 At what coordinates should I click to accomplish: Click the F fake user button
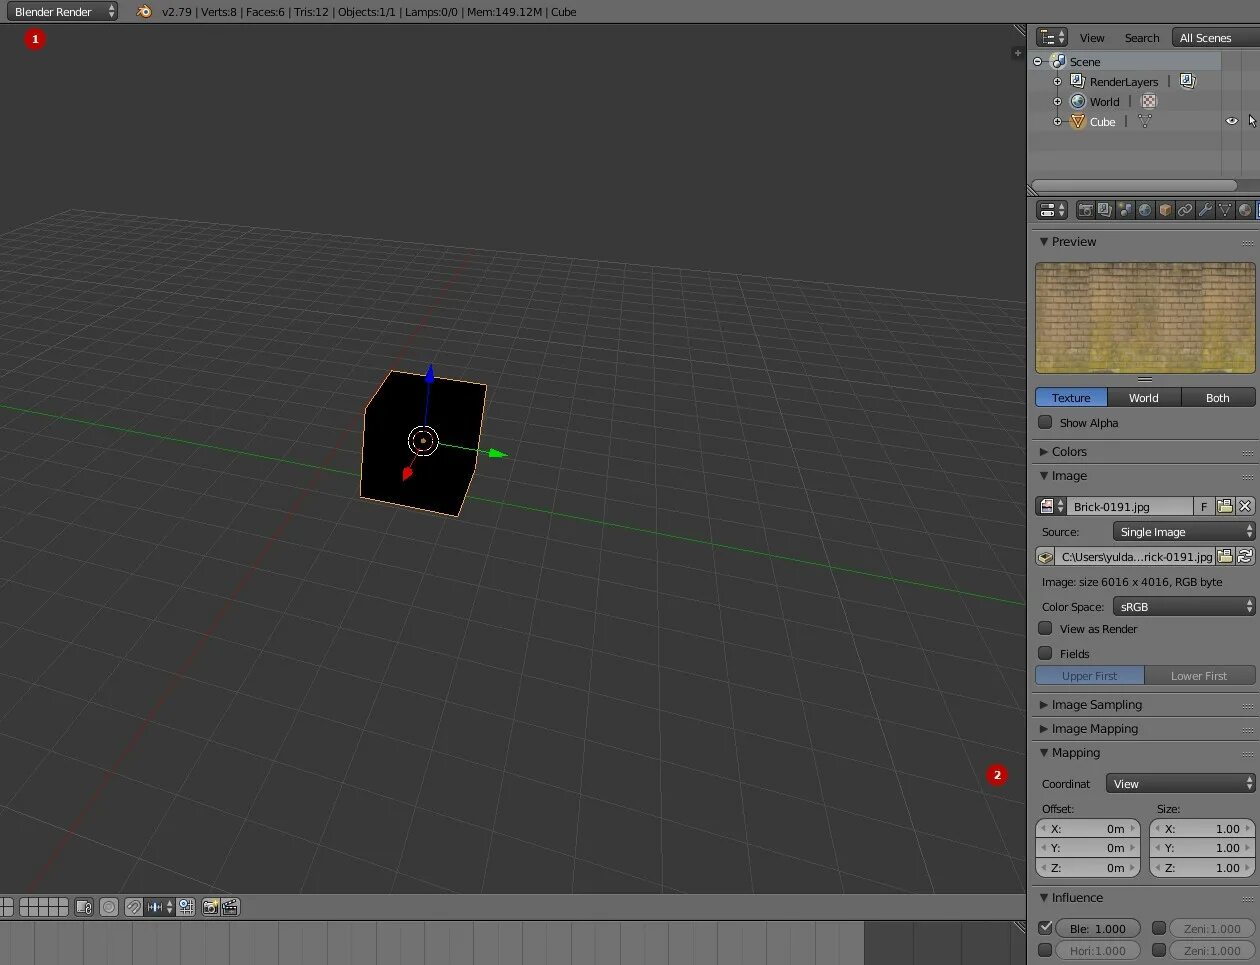pos(1204,506)
